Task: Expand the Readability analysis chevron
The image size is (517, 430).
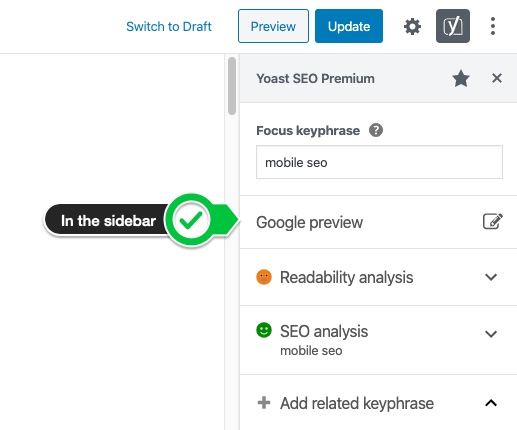Action: pyautogui.click(x=491, y=277)
